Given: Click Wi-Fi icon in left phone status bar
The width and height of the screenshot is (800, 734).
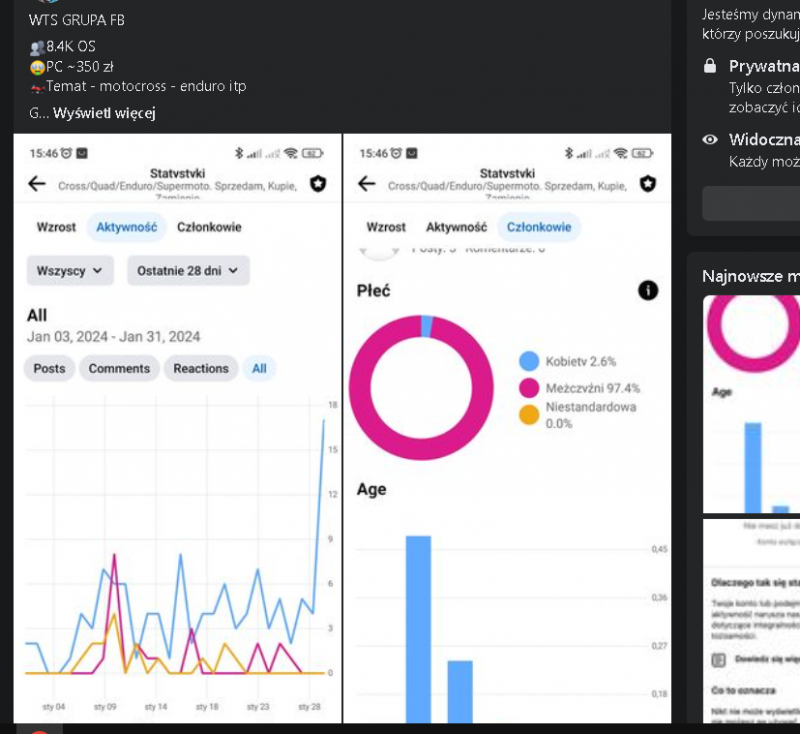Looking at the screenshot, I should point(290,153).
